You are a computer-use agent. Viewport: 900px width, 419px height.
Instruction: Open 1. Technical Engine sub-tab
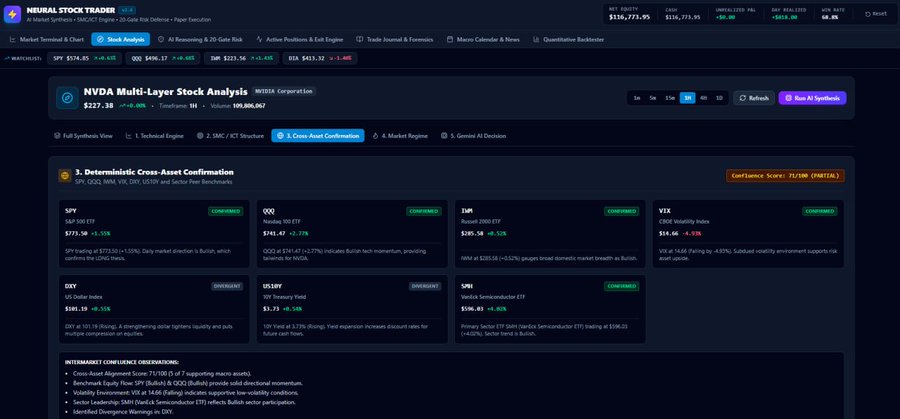click(155, 136)
